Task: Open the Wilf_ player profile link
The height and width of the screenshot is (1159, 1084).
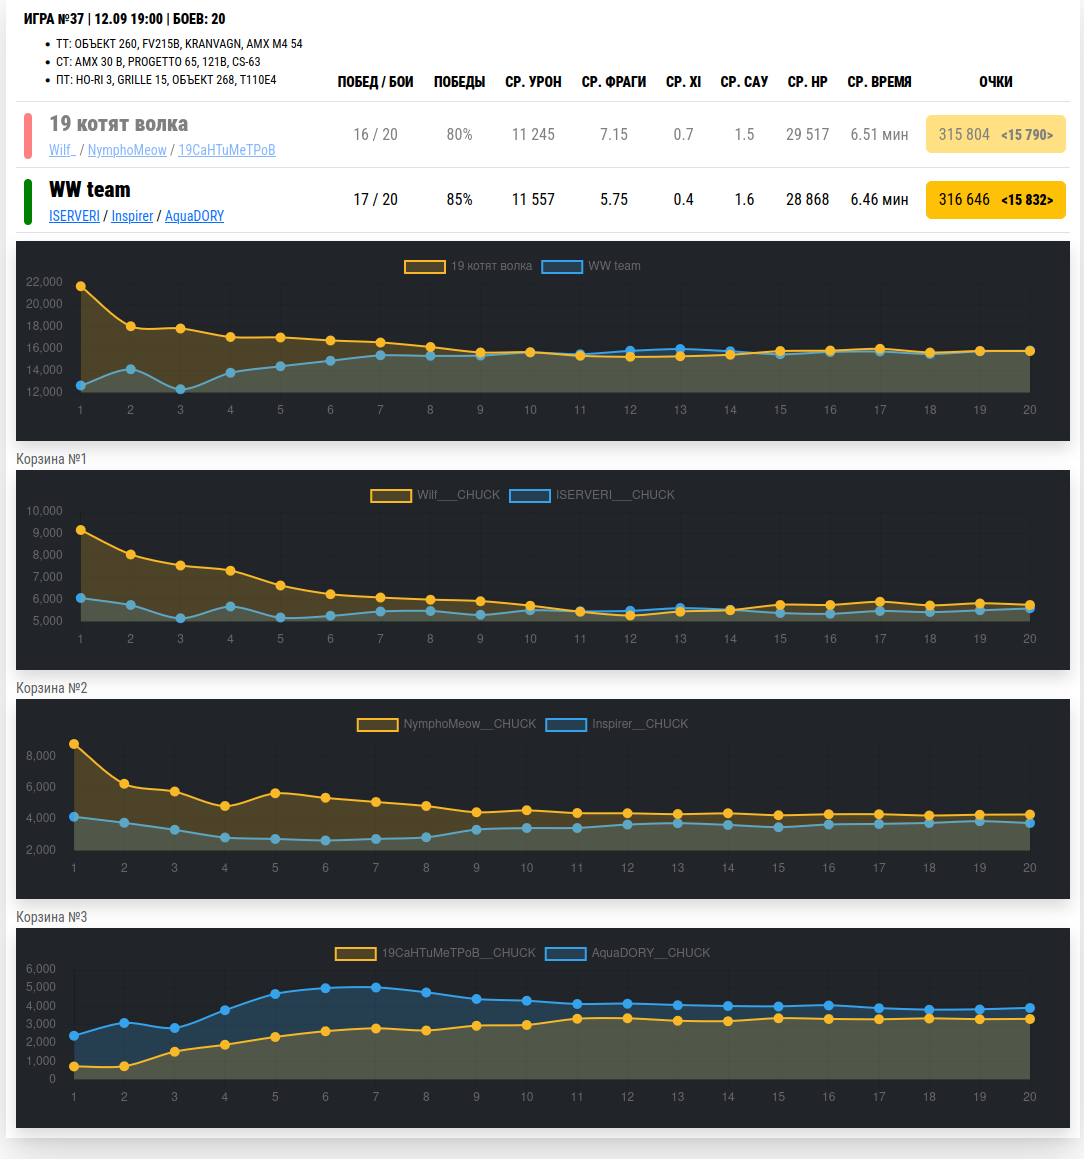Action: (x=61, y=150)
